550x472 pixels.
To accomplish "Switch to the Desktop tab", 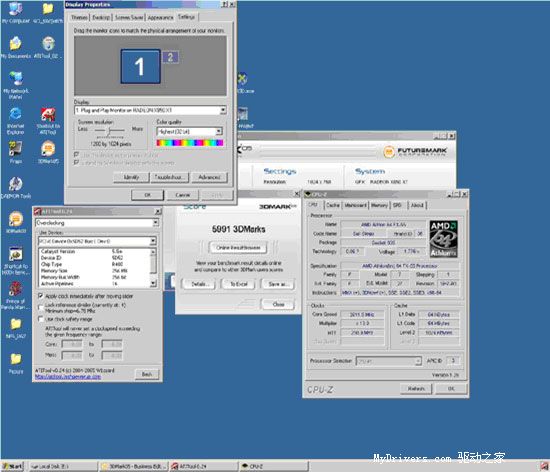I will [101, 17].
